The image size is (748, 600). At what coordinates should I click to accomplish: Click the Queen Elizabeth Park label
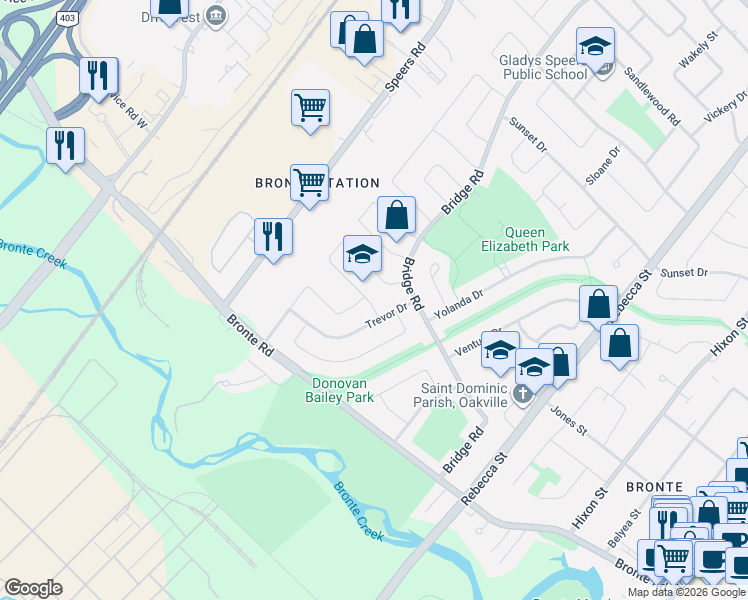(x=525, y=239)
